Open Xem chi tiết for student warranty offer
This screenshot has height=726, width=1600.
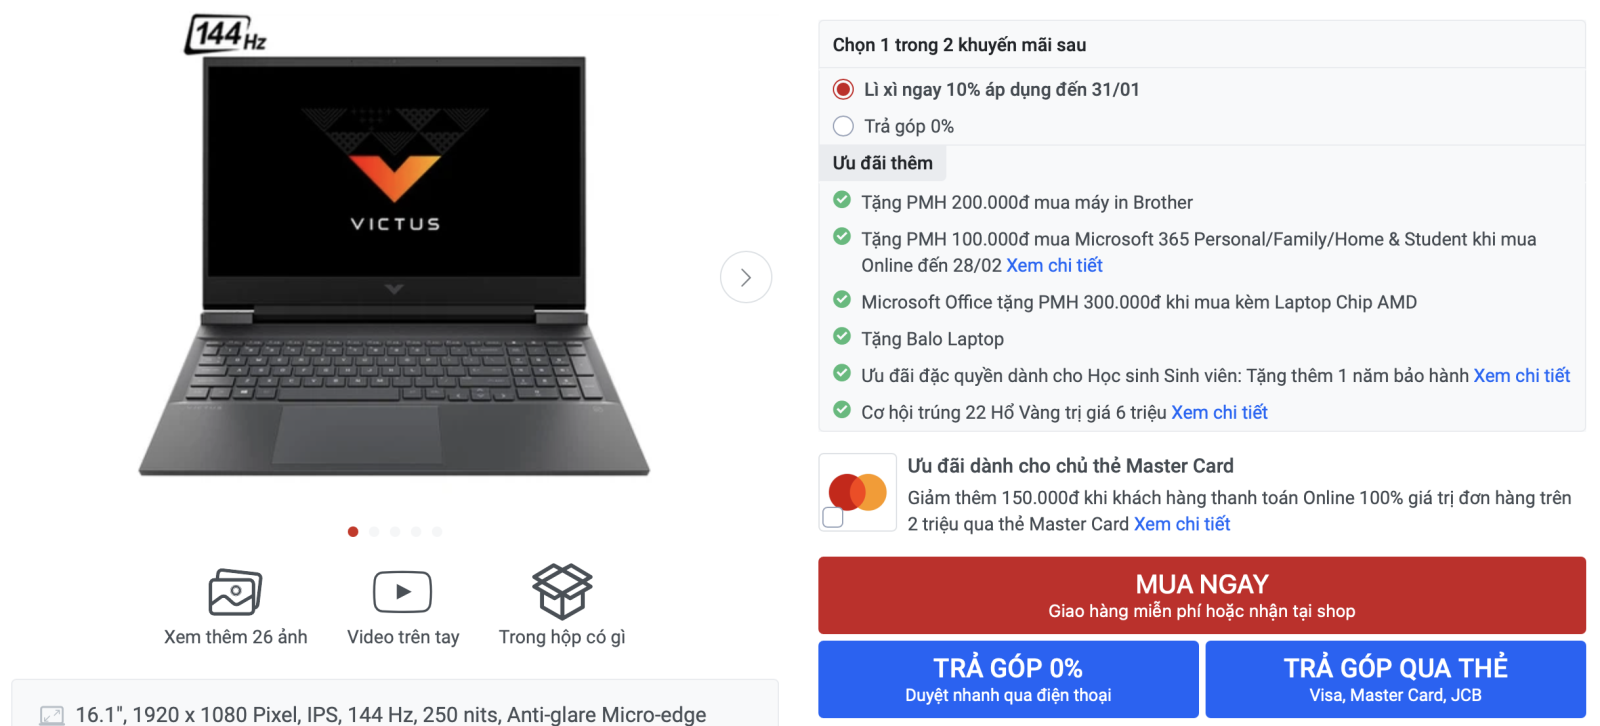point(1521,375)
